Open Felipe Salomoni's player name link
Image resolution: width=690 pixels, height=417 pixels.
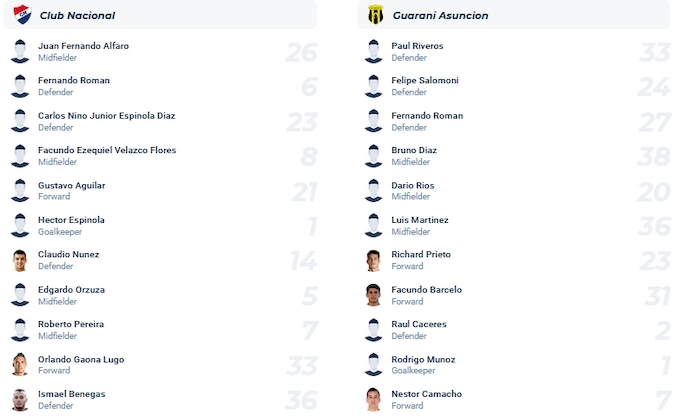(425, 80)
